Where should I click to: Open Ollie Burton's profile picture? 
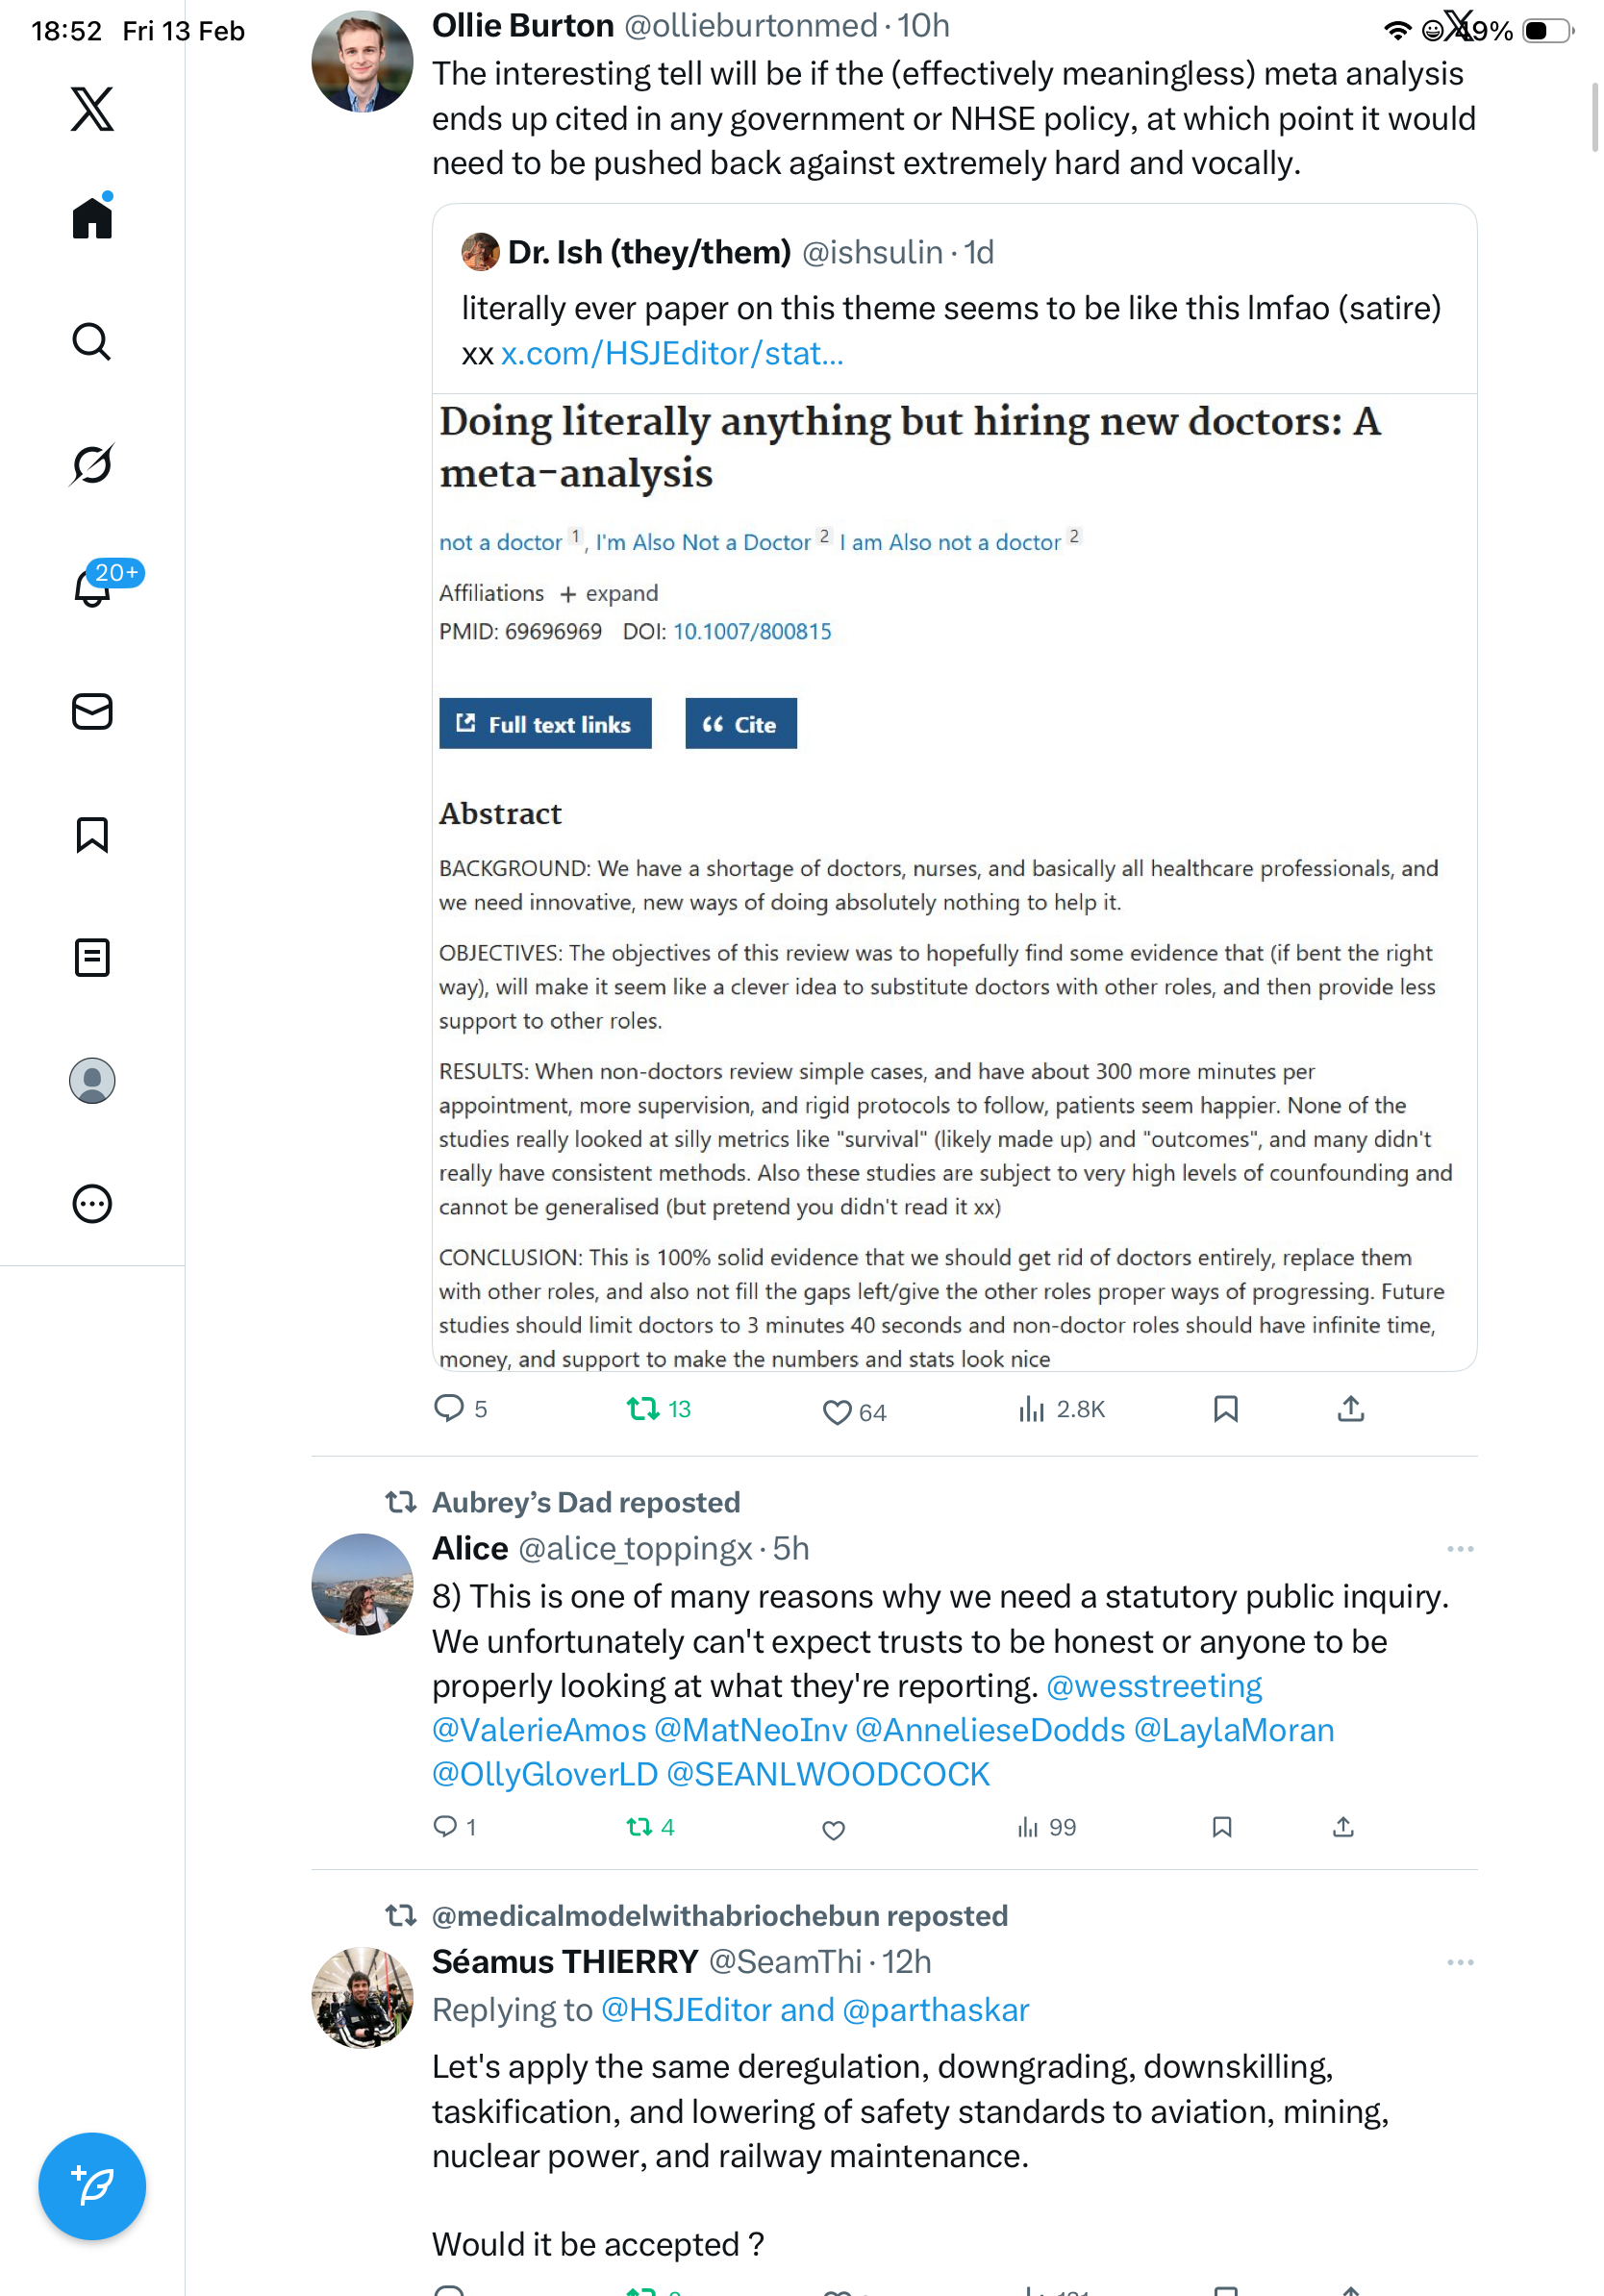tap(362, 62)
